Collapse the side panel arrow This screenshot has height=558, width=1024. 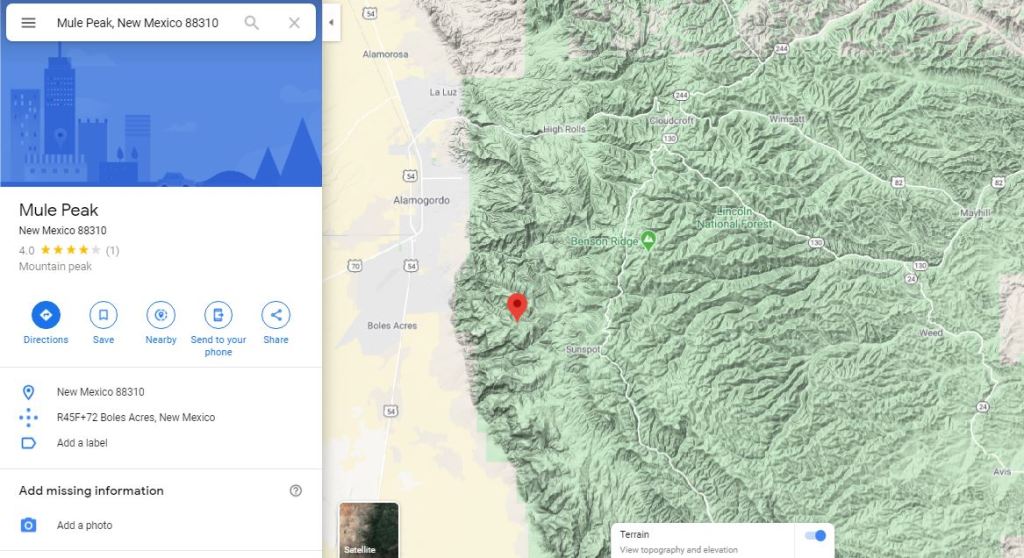coord(331,23)
